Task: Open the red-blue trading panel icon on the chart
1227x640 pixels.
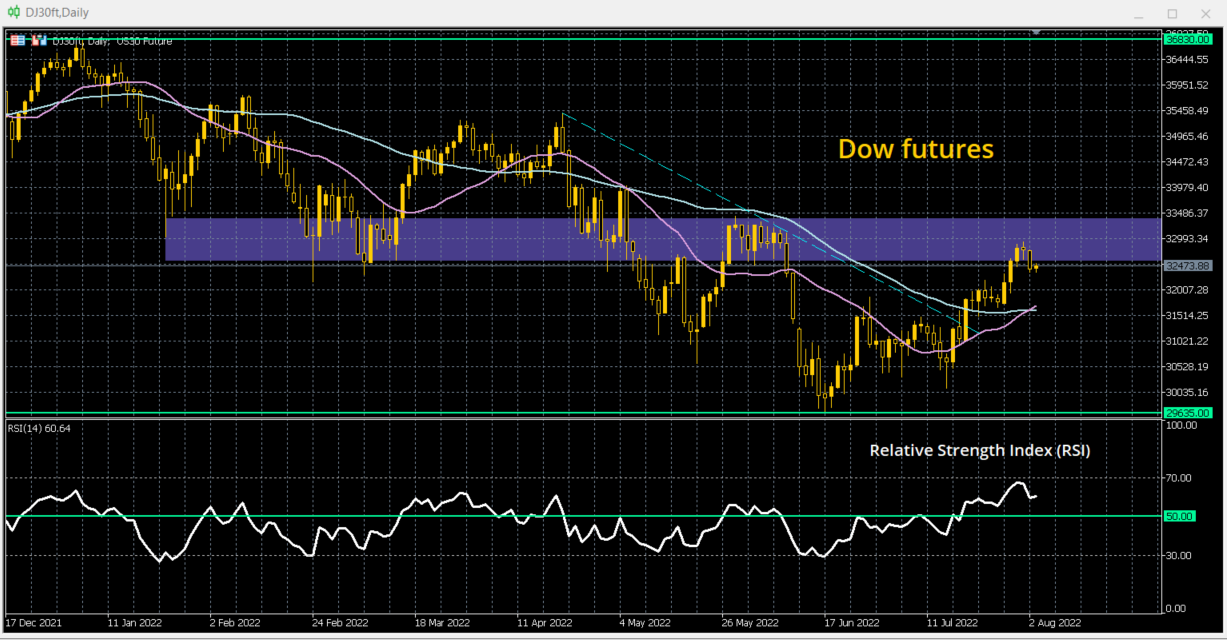Action: pos(39,40)
